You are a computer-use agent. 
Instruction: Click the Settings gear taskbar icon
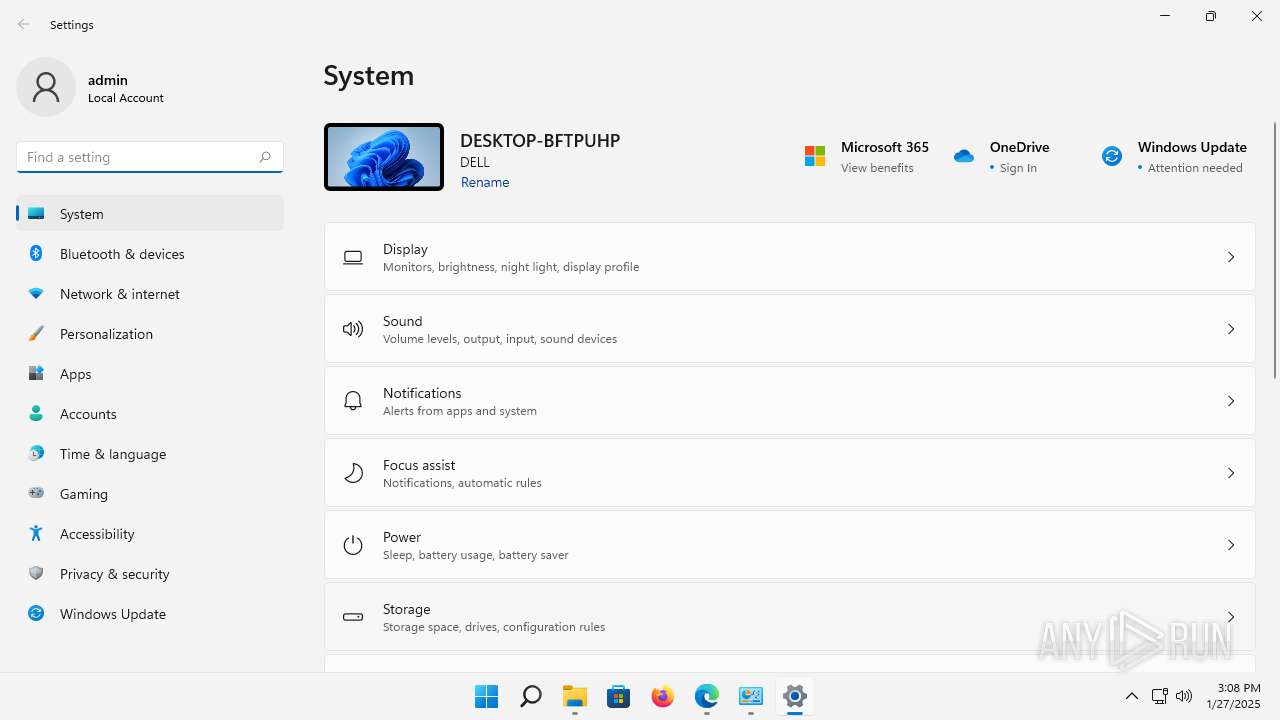pyautogui.click(x=795, y=696)
